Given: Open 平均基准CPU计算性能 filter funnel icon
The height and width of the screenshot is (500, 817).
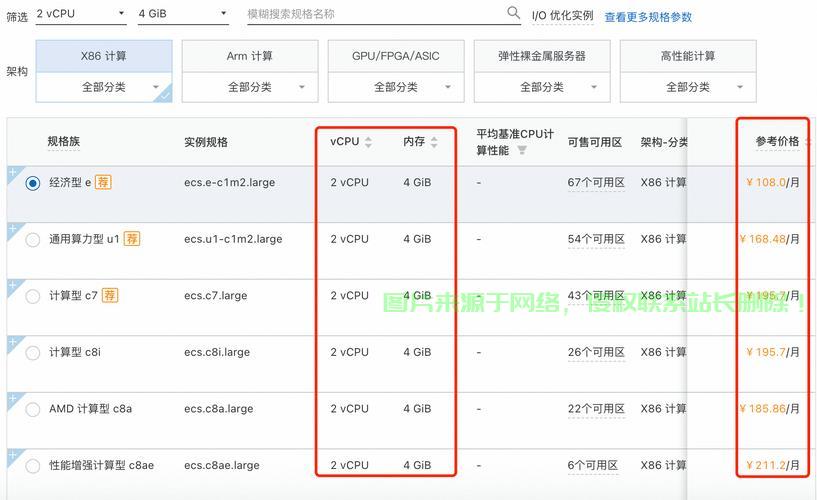Looking at the screenshot, I should click(x=522, y=151).
